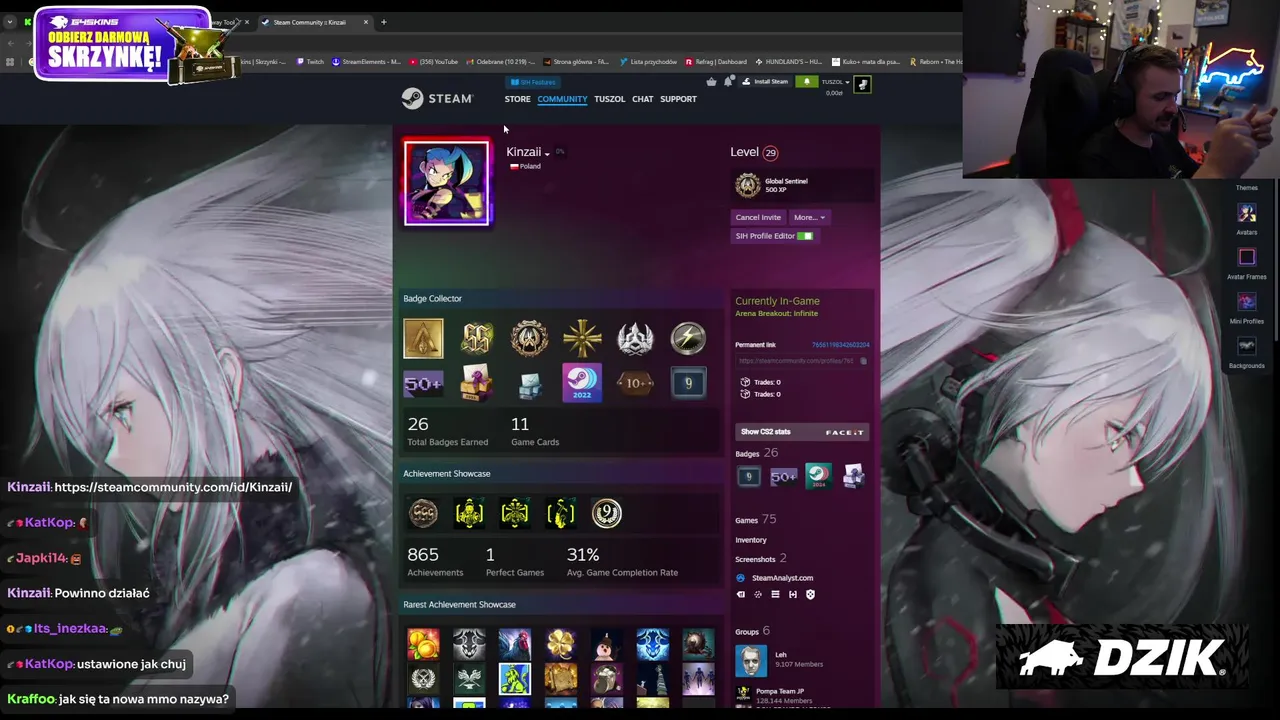Open a new browser tab
The height and width of the screenshot is (720, 1280).
(x=383, y=22)
